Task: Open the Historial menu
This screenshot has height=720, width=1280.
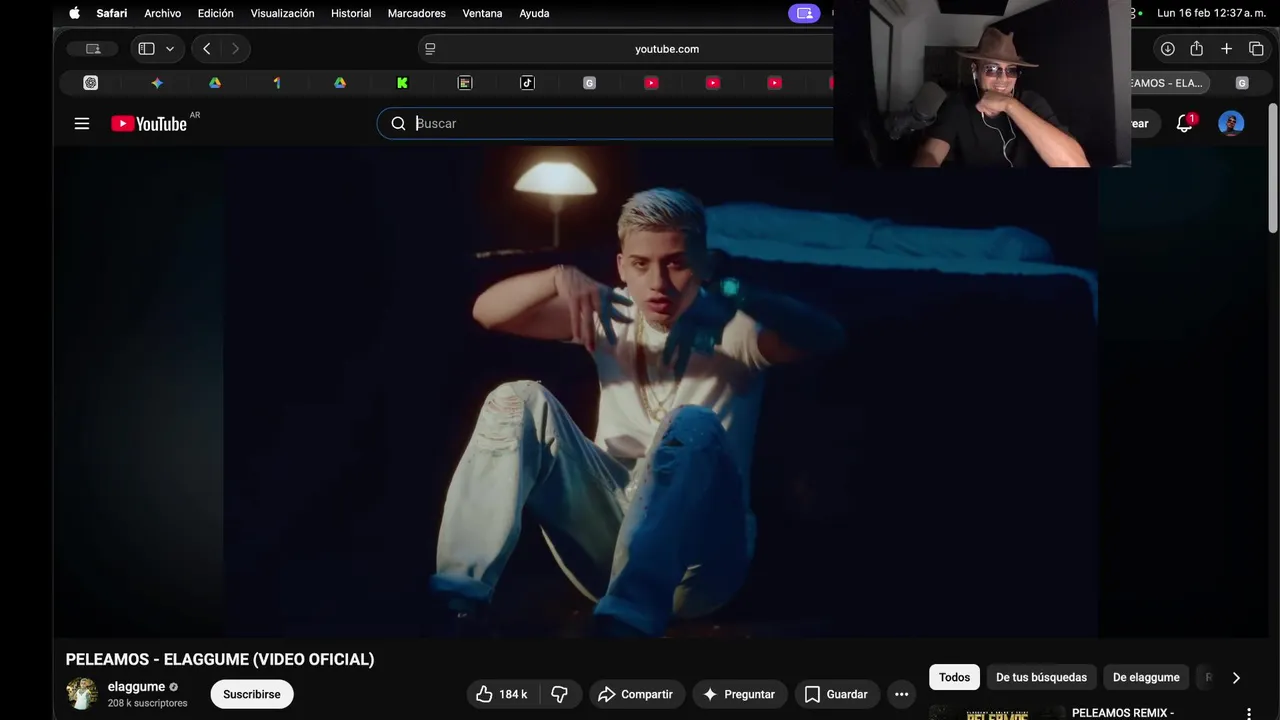Action: (x=351, y=13)
